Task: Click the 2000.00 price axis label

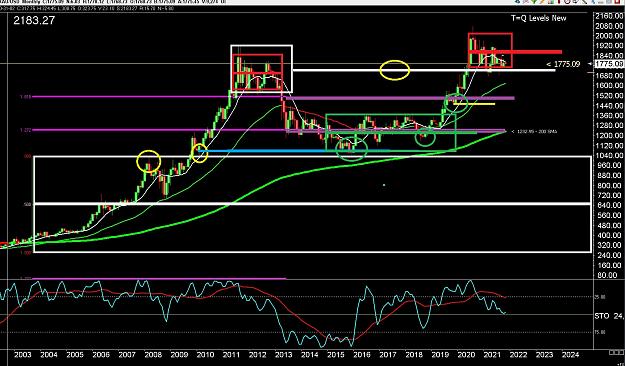Action: [609, 36]
